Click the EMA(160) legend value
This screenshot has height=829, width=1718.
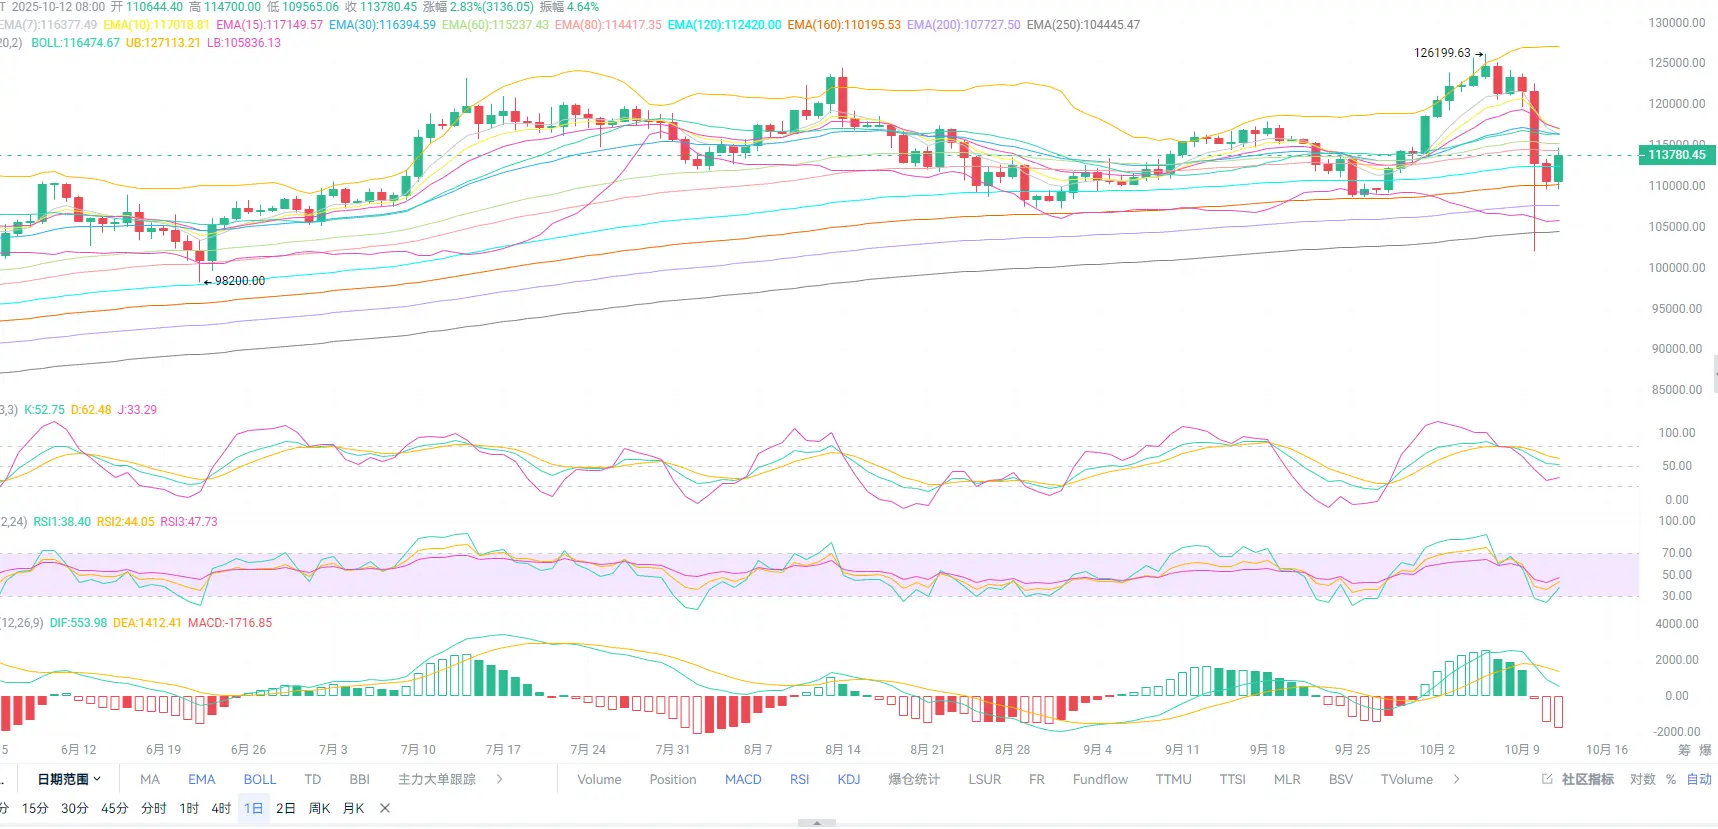844,25
